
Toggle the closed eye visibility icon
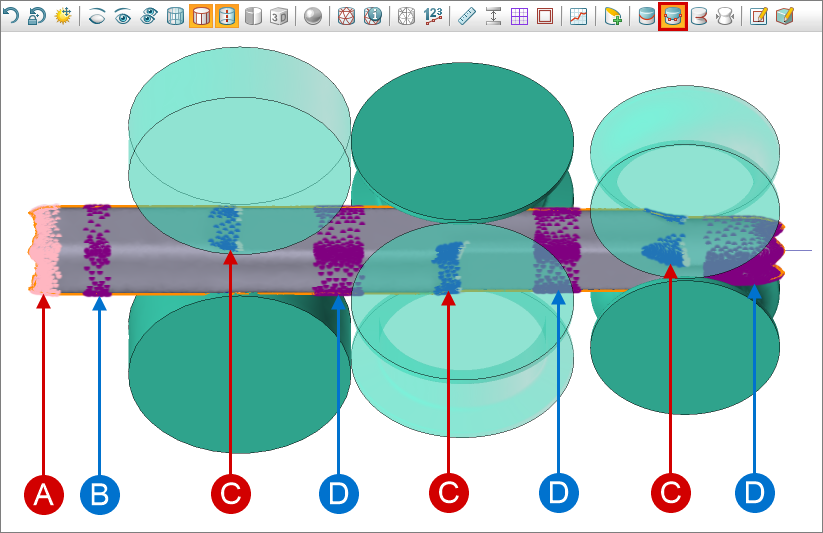(x=98, y=16)
